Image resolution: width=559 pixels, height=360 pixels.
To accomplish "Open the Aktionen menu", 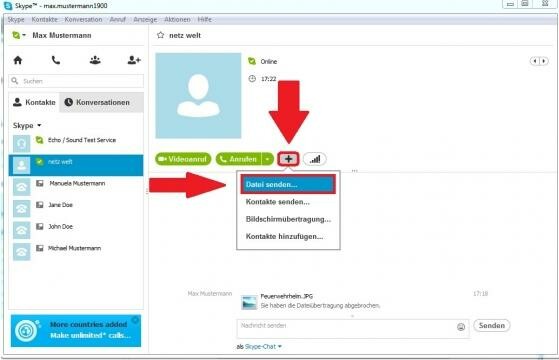I will [x=177, y=19].
